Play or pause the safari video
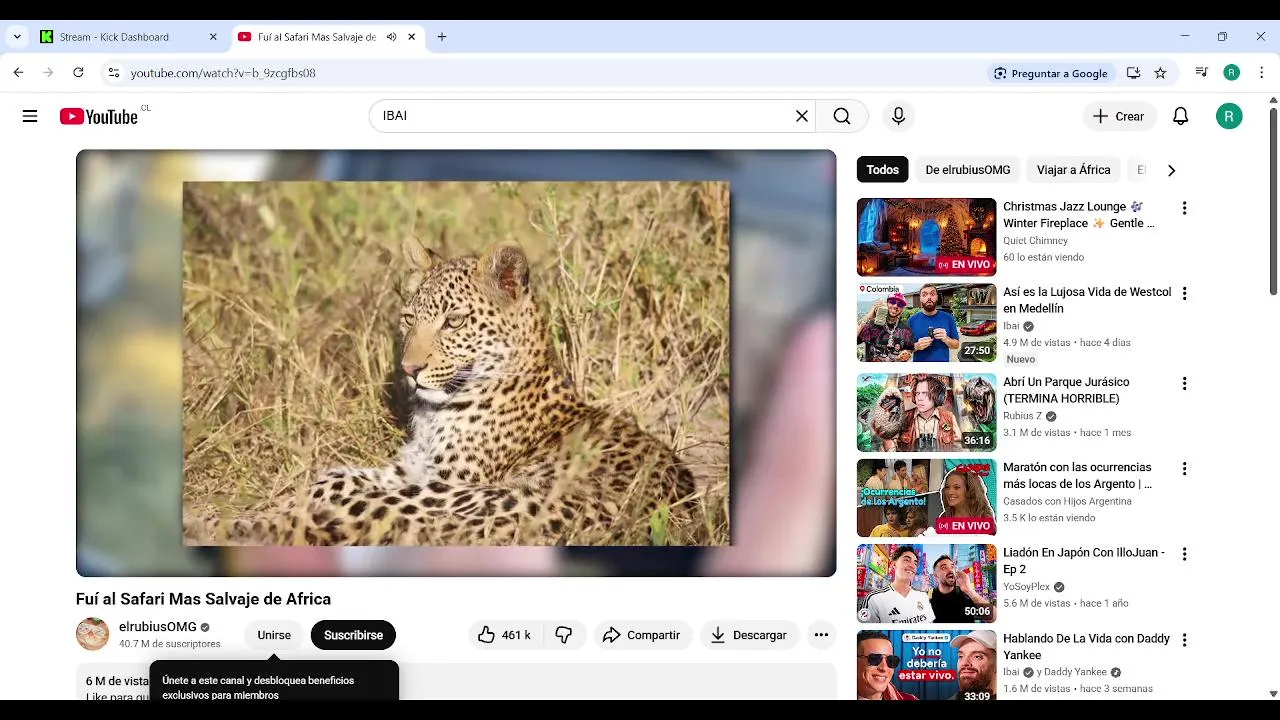Image resolution: width=1280 pixels, height=720 pixels. click(456, 363)
